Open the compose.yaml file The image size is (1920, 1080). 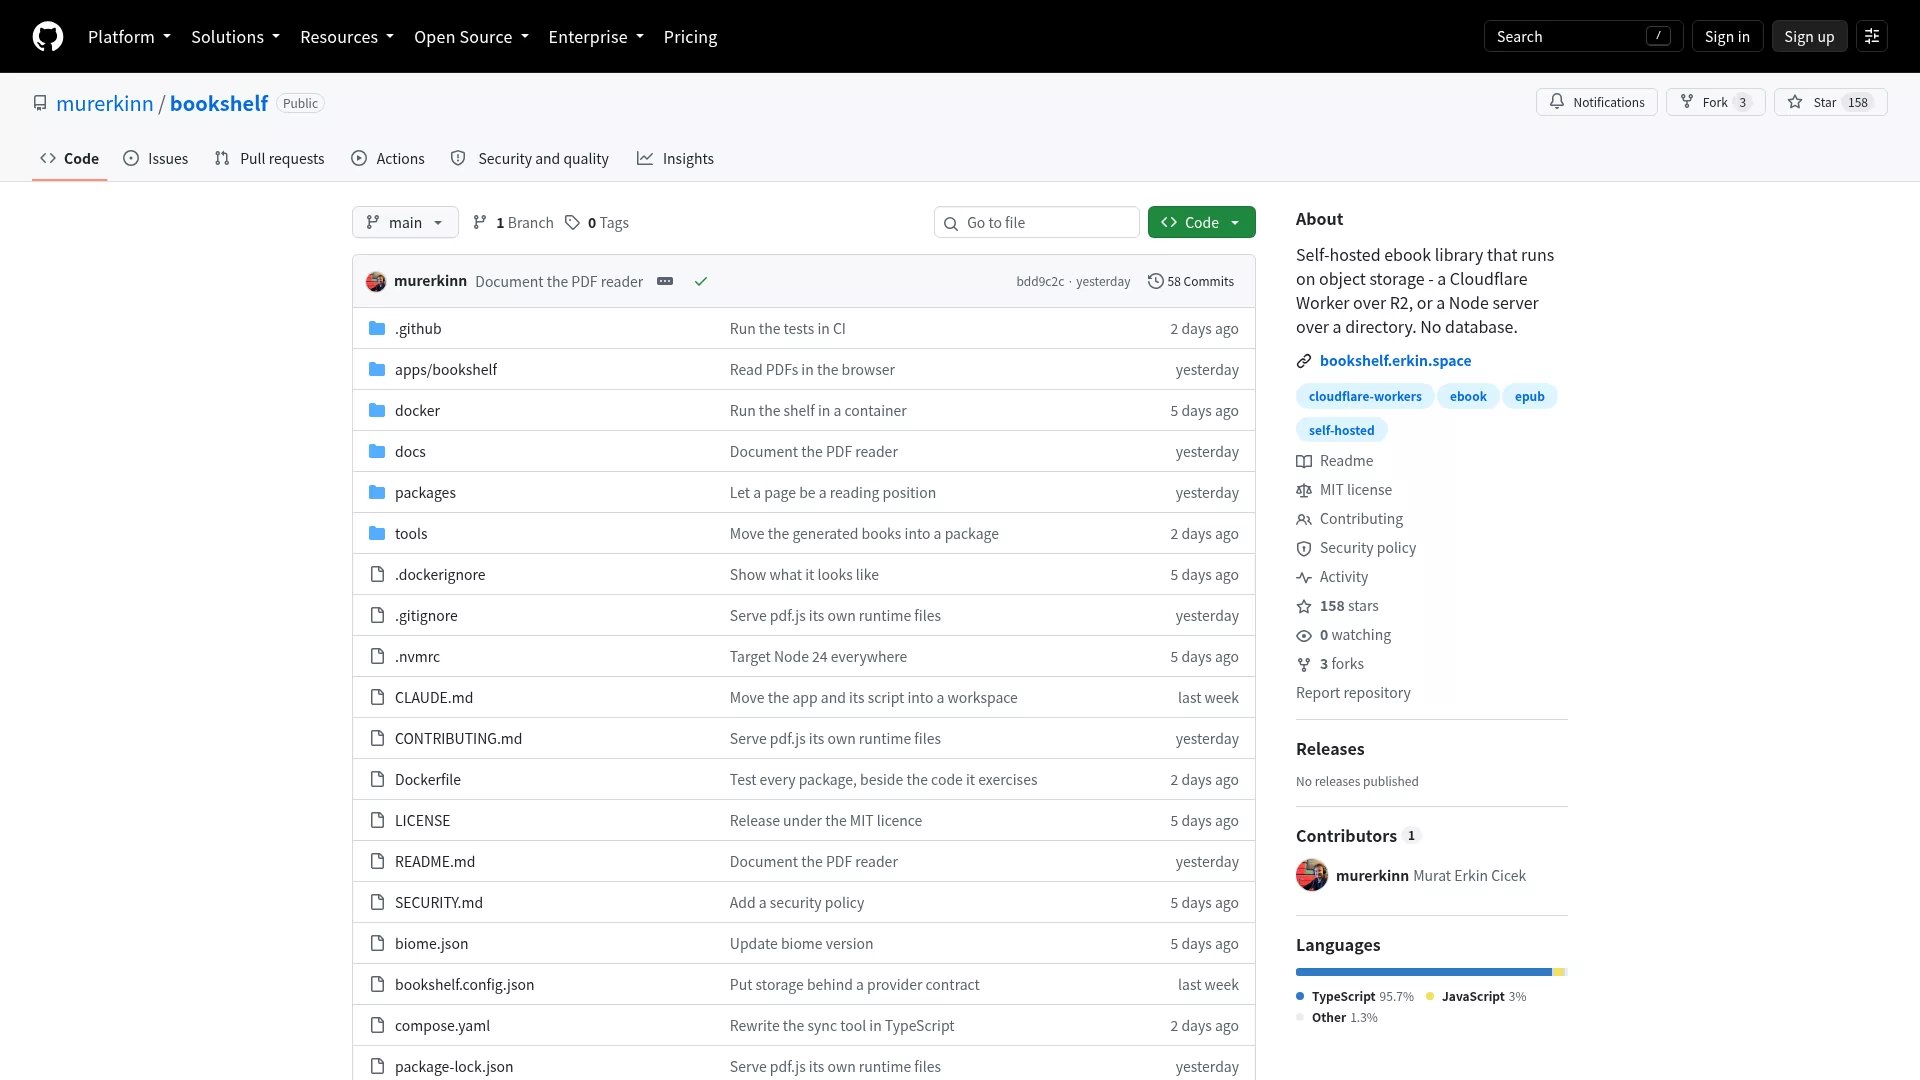(x=442, y=1025)
